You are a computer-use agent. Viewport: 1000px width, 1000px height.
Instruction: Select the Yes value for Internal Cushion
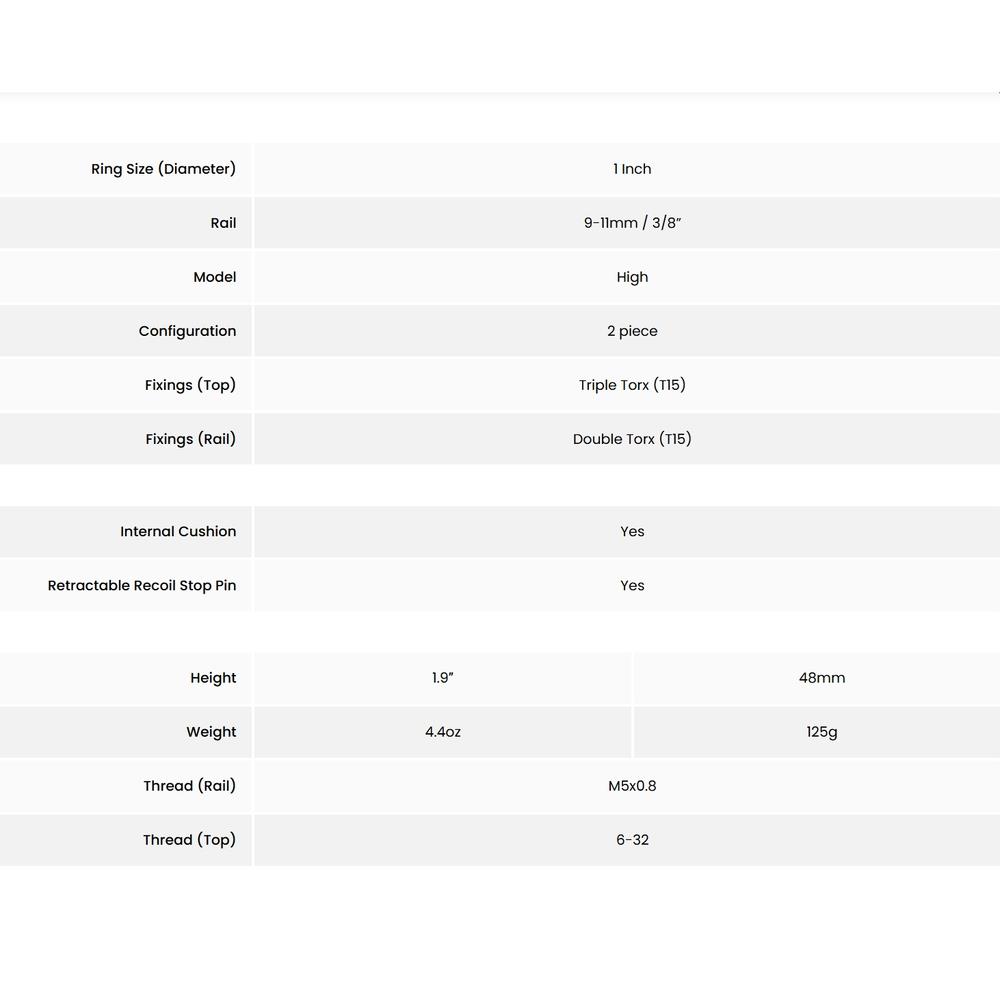click(x=632, y=532)
